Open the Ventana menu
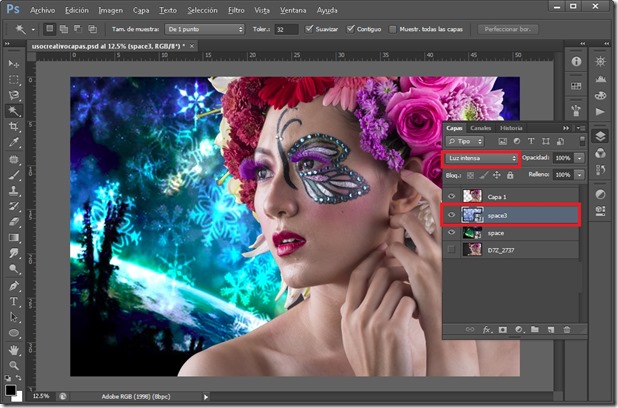 click(x=293, y=10)
